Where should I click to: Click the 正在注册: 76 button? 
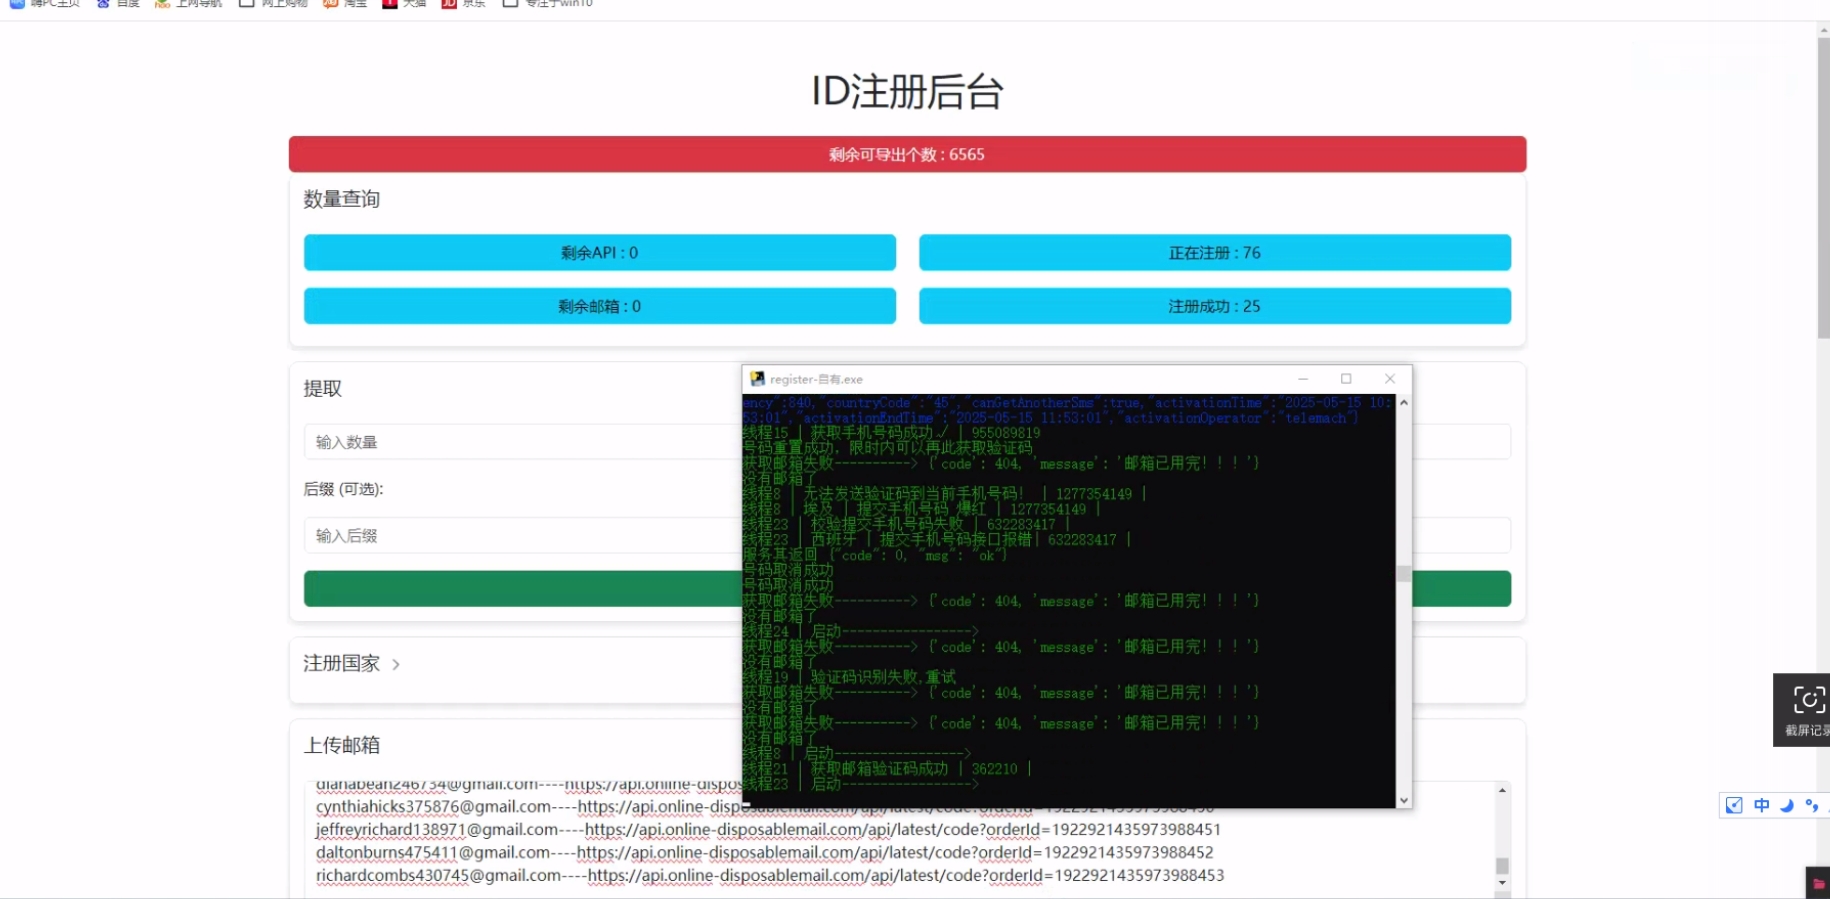click(1215, 253)
